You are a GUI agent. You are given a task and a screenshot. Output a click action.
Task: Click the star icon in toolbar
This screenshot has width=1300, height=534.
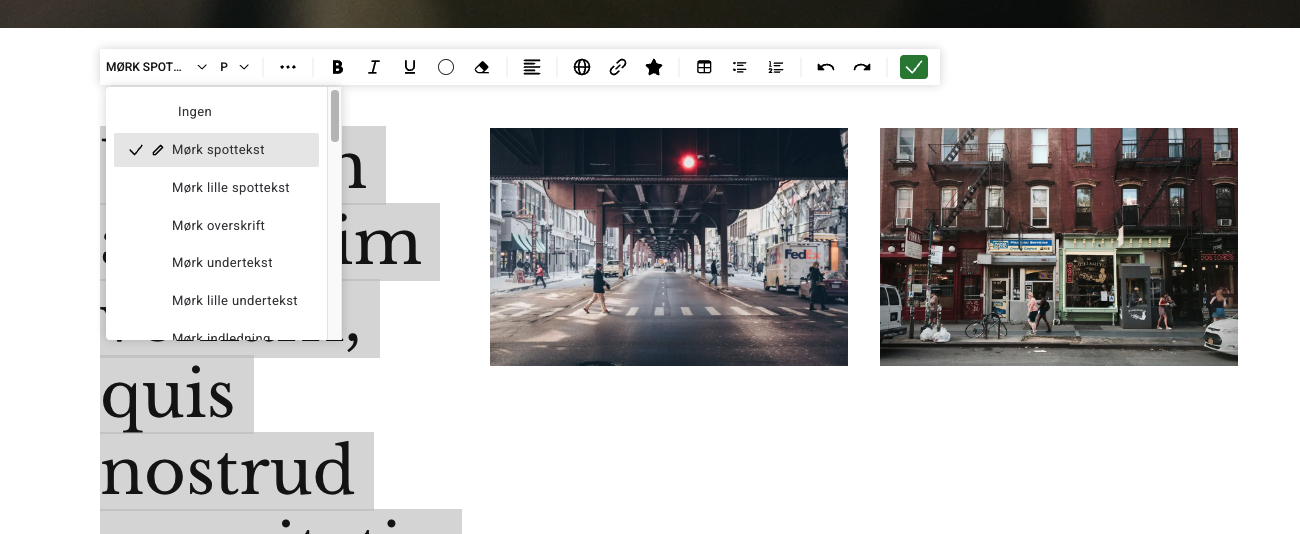tap(654, 67)
